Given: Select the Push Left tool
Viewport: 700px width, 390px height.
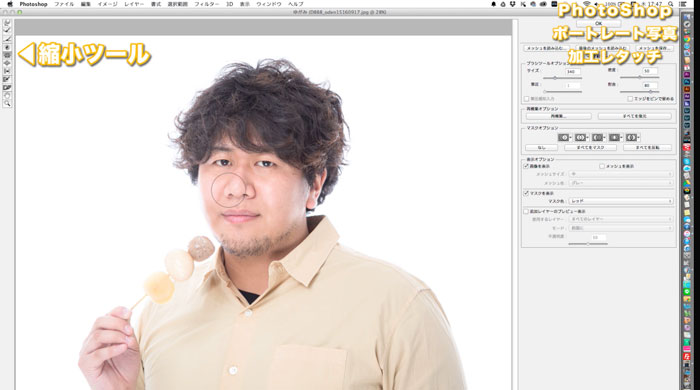Looking at the screenshot, I should [x=7, y=71].
